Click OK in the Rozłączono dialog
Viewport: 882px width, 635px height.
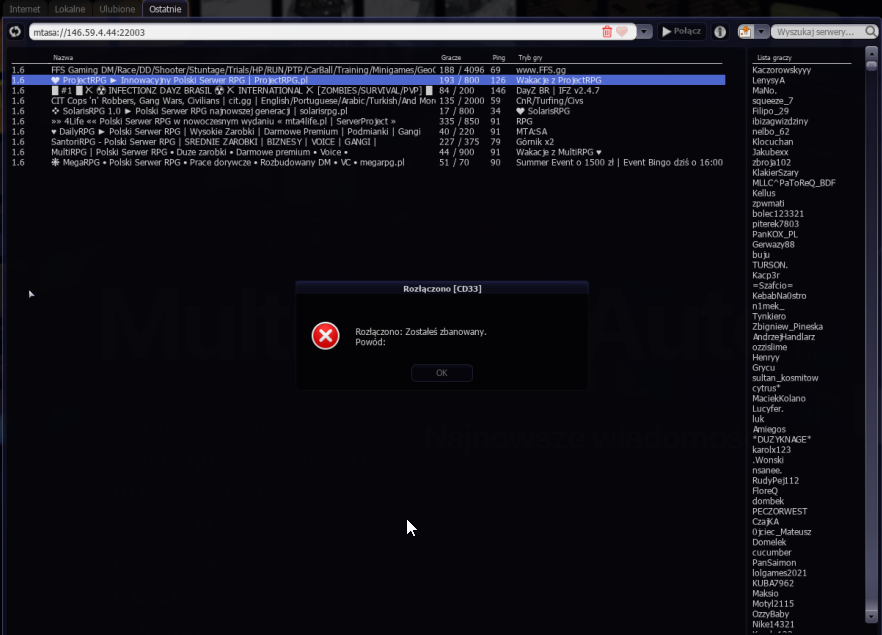tap(442, 373)
